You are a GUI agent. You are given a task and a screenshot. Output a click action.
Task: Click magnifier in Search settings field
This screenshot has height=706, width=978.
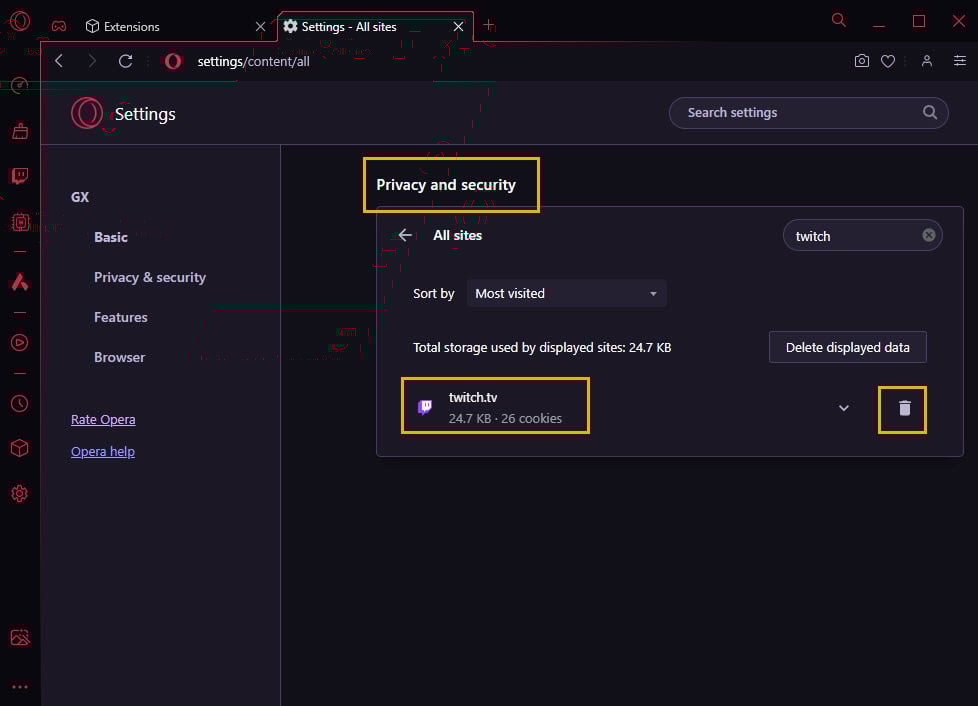pos(929,112)
